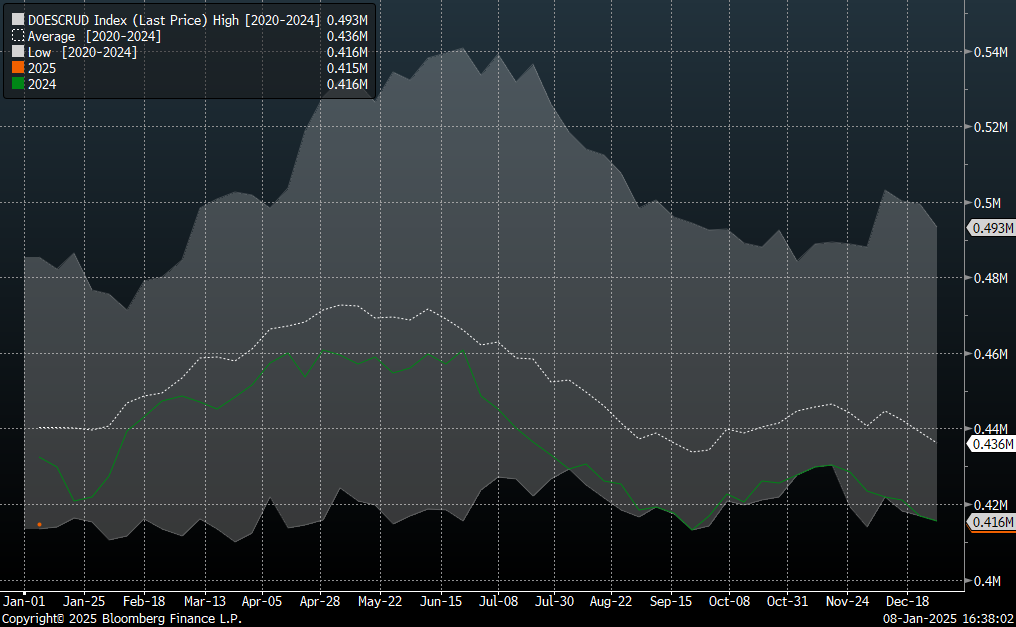The width and height of the screenshot is (1016, 627).
Task: Click the Sep-15 date on the x-axis
Action: [x=670, y=602]
